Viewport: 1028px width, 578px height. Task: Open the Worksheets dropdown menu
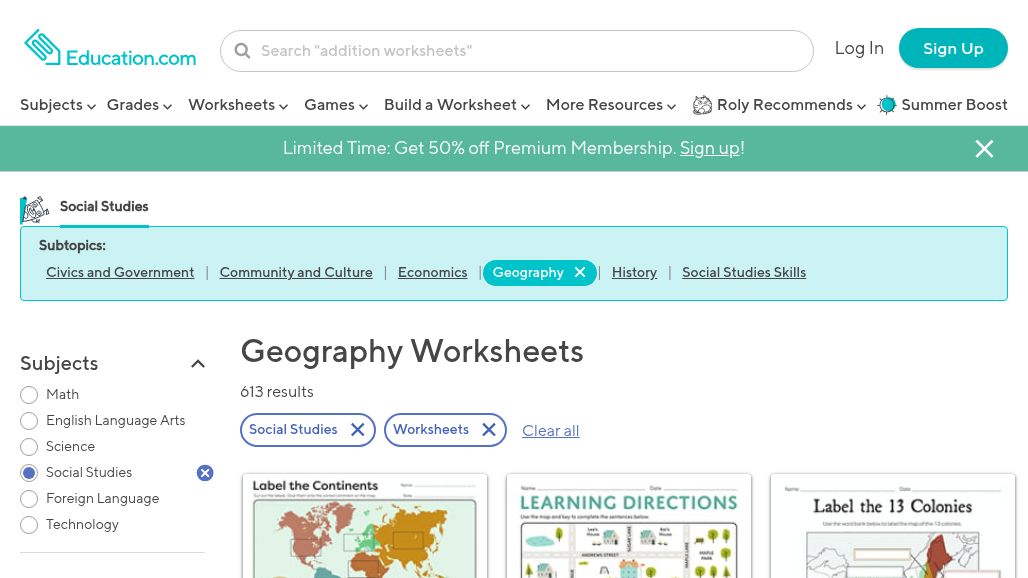tap(238, 105)
